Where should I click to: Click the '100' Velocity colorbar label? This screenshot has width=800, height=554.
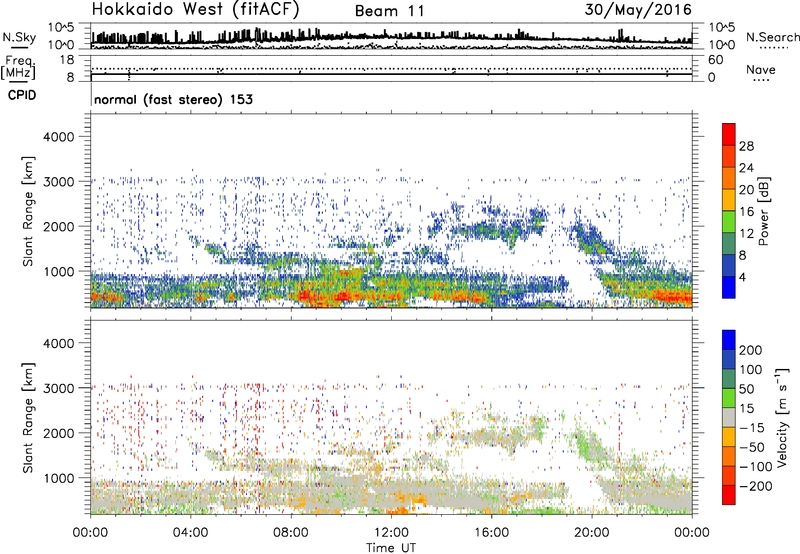click(x=751, y=370)
